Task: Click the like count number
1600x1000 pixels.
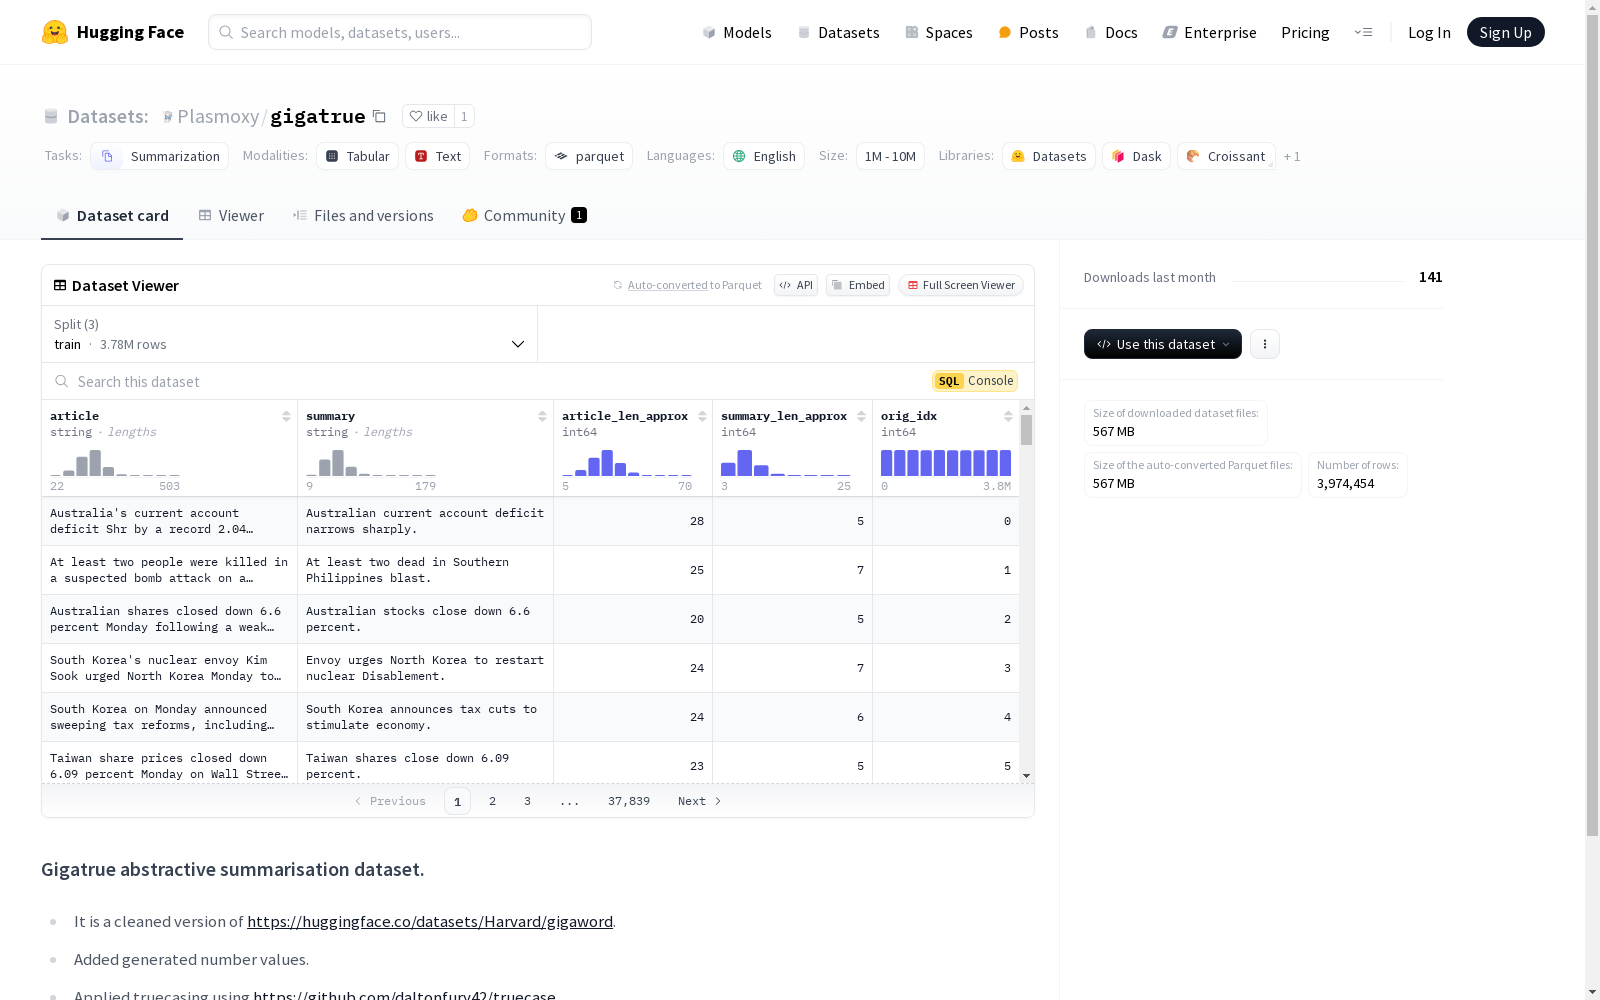Action: [464, 116]
